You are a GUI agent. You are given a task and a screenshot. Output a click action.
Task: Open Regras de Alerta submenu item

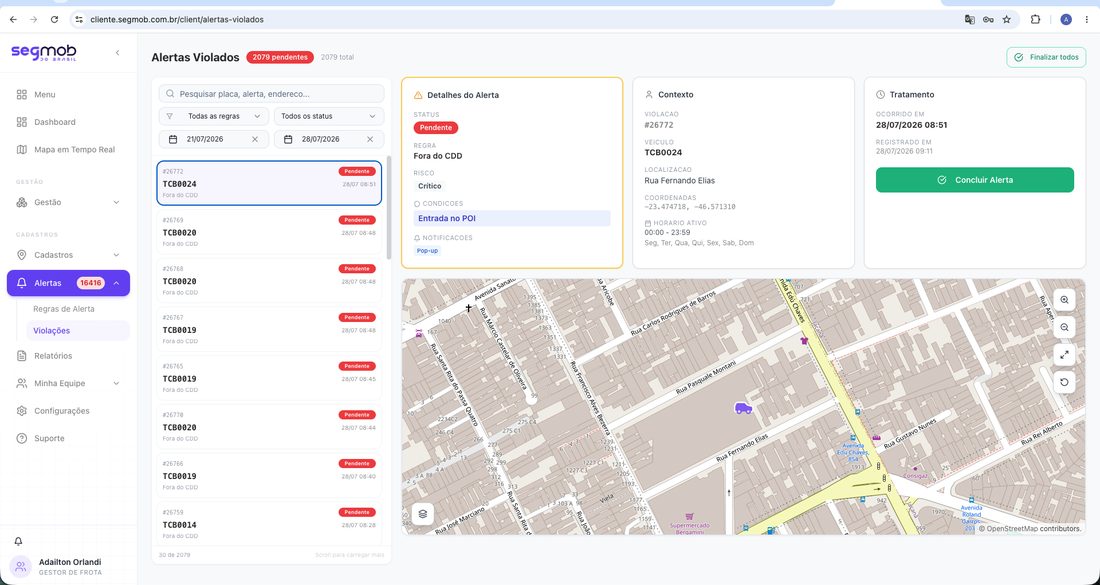[64, 309]
